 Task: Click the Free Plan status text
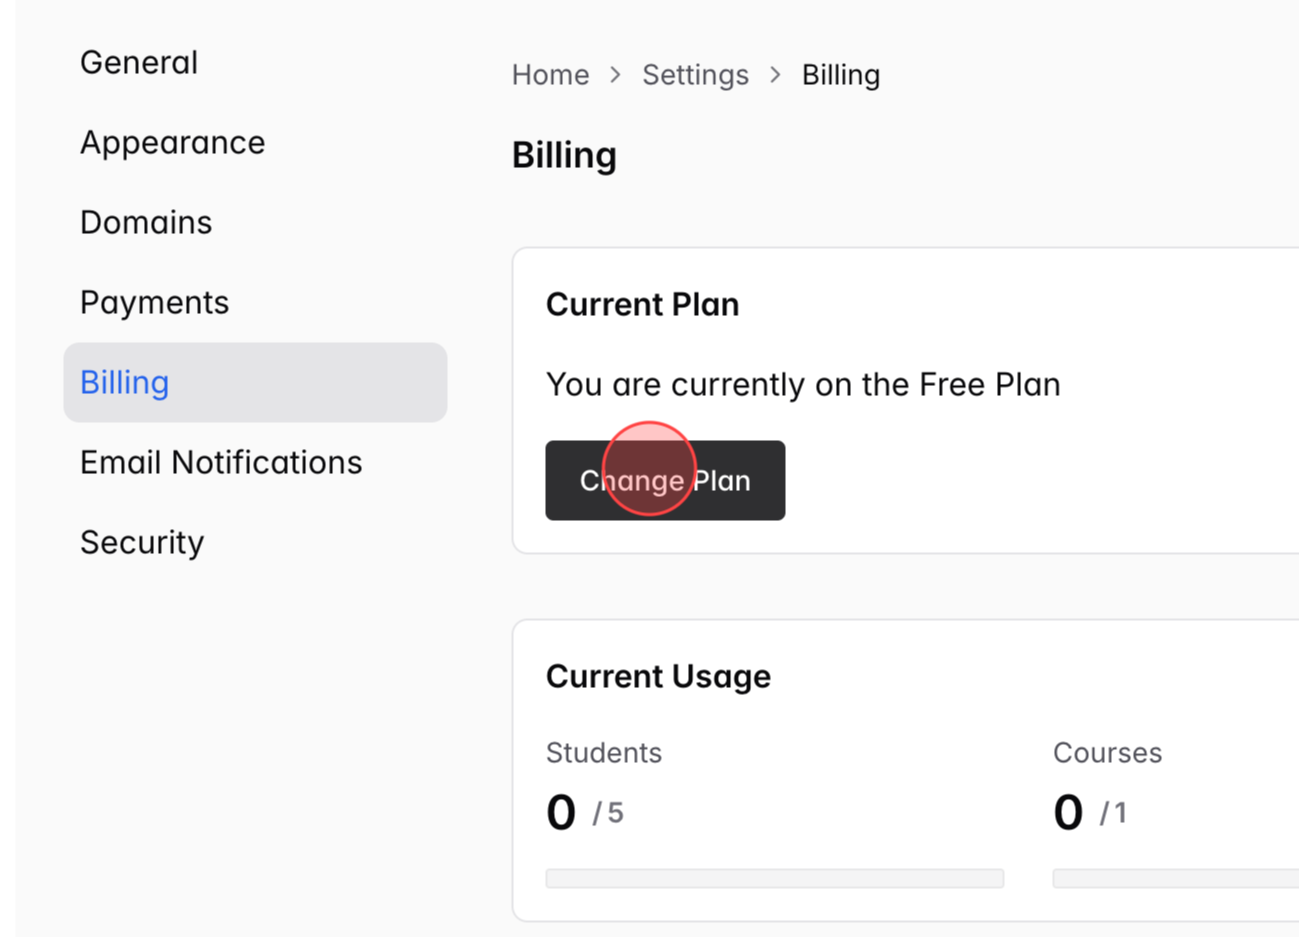click(803, 384)
